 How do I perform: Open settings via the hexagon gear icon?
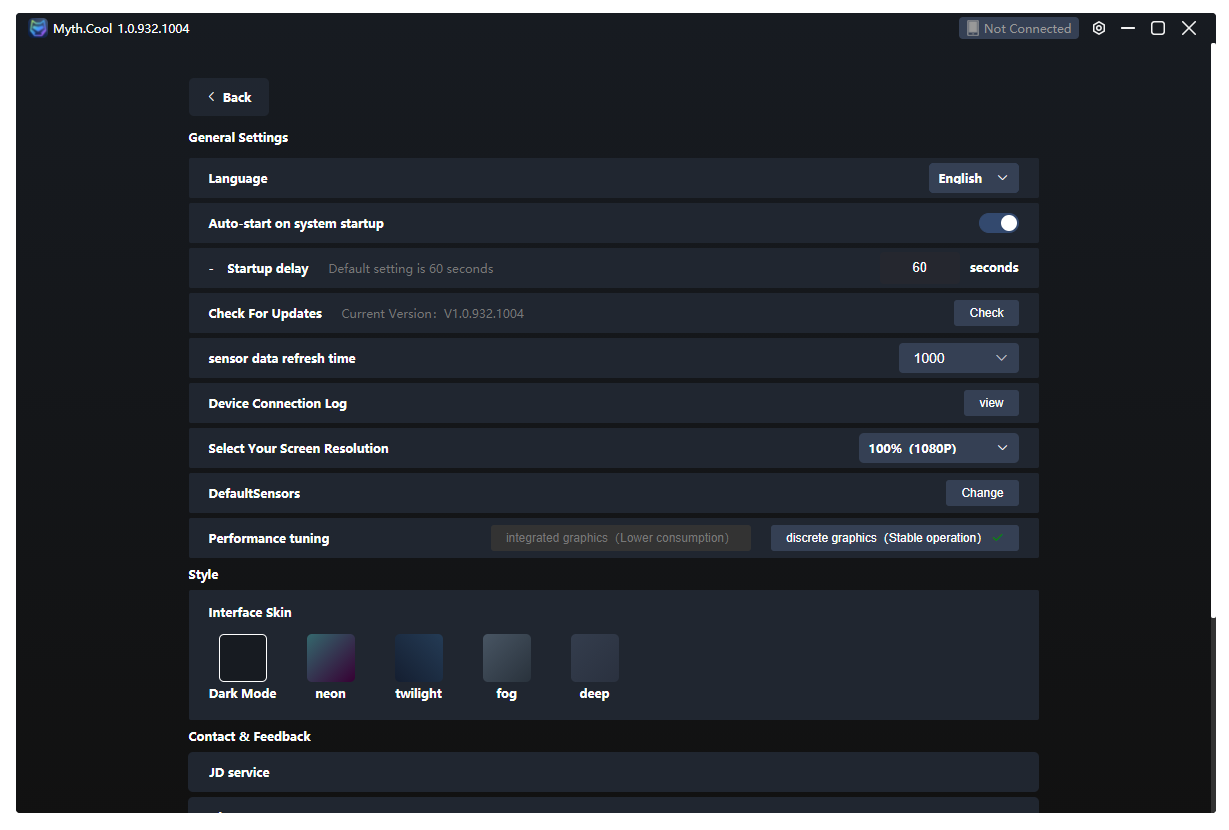(x=1099, y=28)
